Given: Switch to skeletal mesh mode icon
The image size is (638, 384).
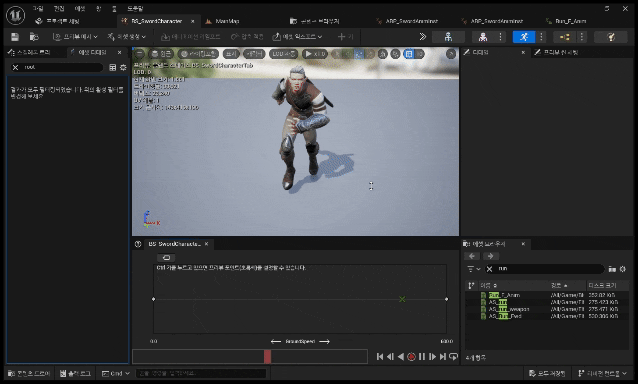Looking at the screenshot, I should pyautogui.click(x=483, y=37).
